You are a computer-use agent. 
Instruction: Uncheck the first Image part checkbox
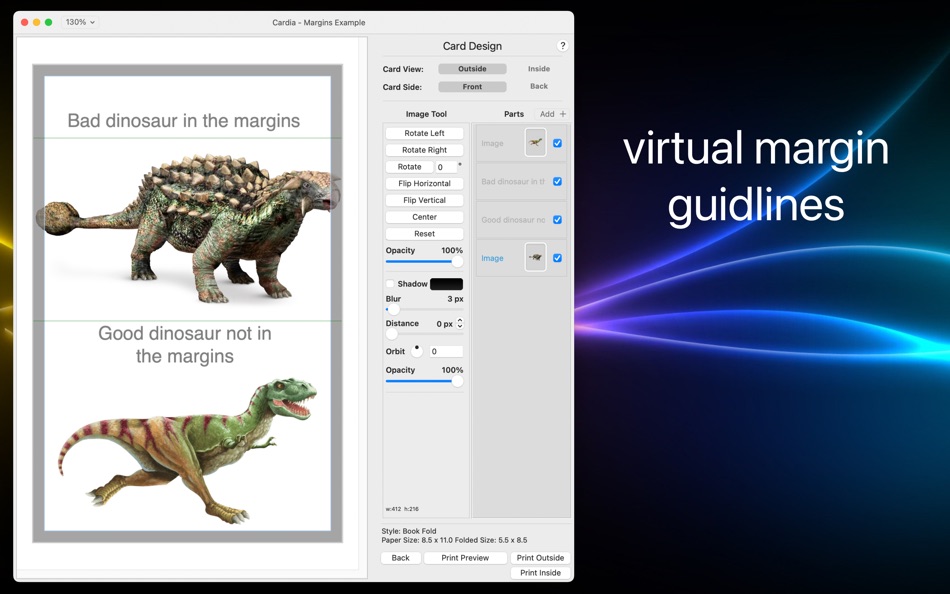557,143
